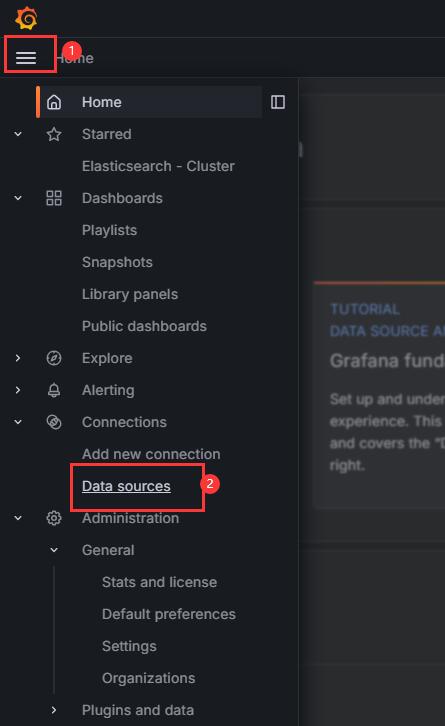
Task: Open Stats and license
Action: (159, 582)
